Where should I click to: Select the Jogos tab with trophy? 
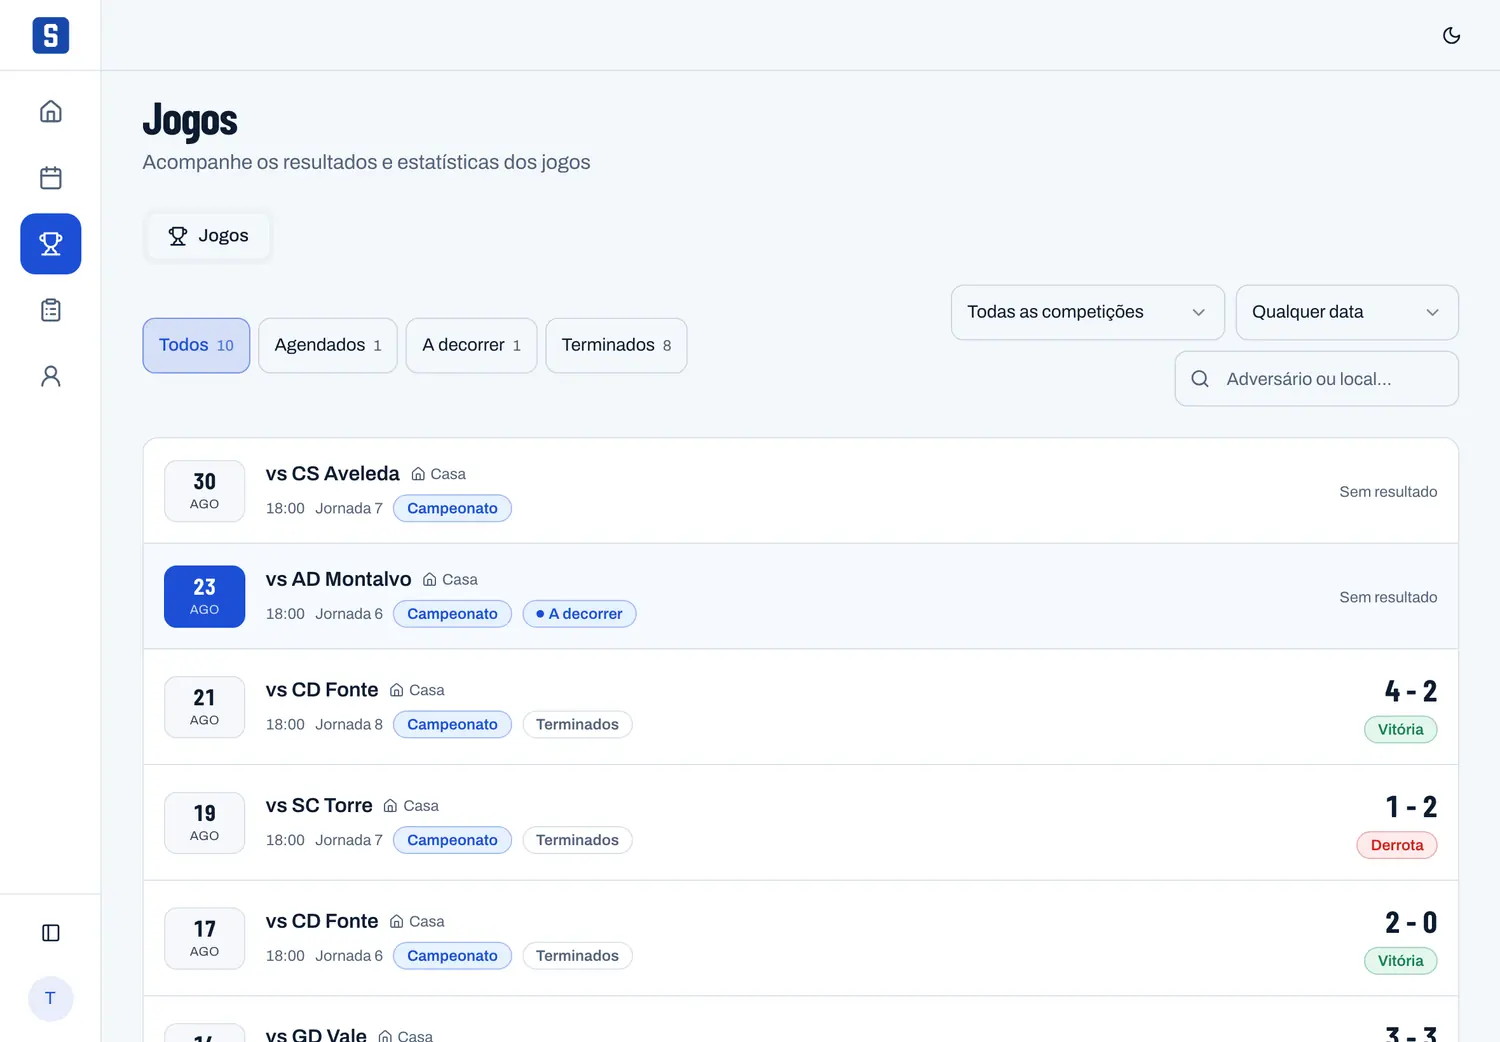point(208,236)
